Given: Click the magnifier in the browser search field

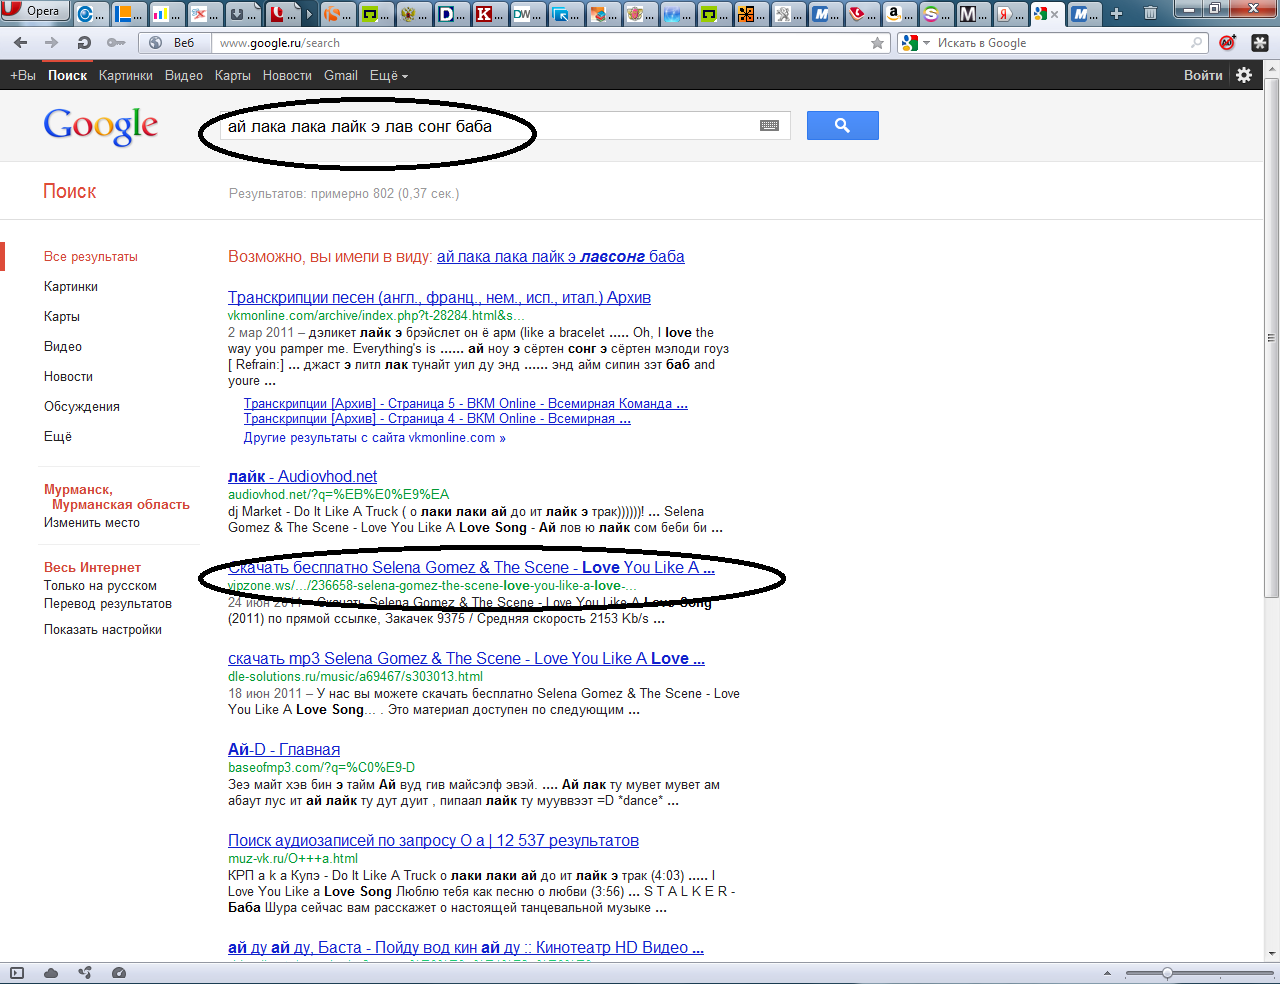Looking at the screenshot, I should (1197, 43).
